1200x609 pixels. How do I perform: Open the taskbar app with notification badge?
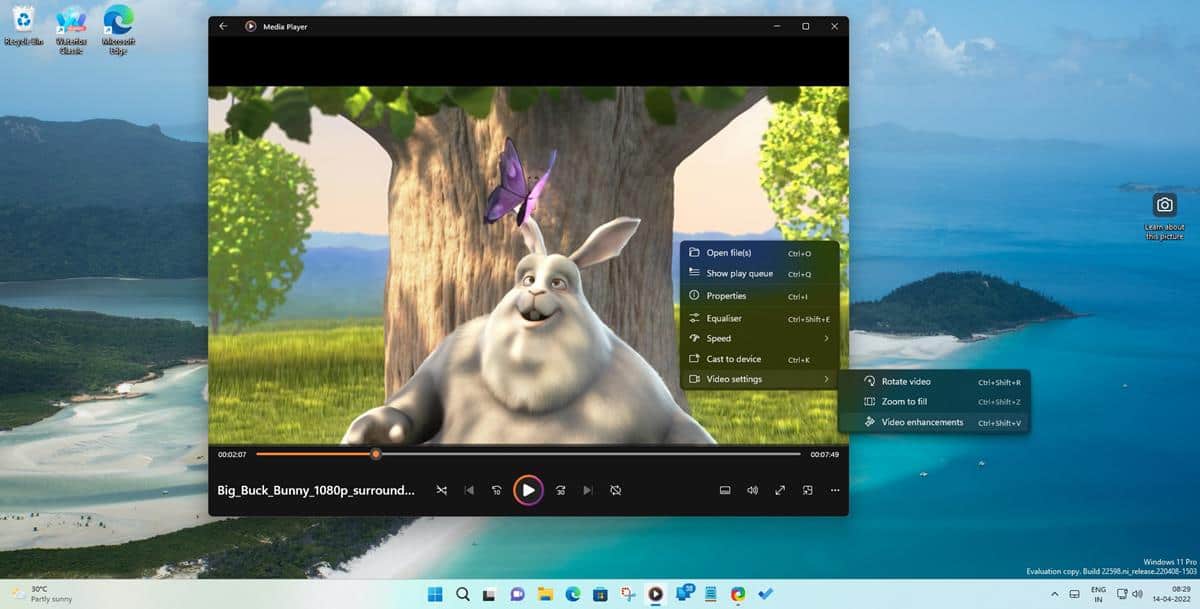[684, 594]
